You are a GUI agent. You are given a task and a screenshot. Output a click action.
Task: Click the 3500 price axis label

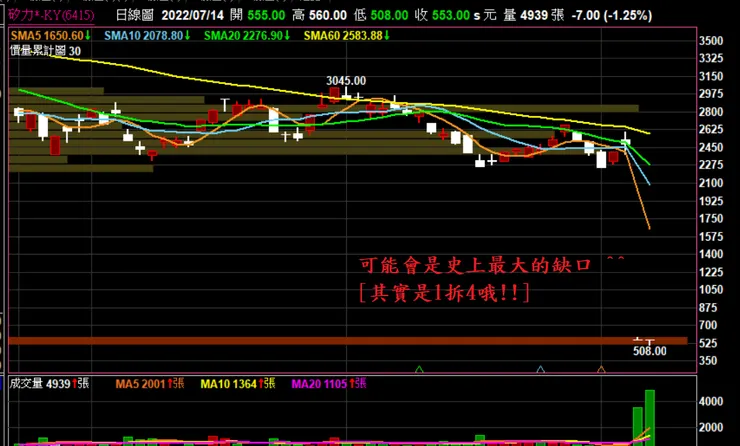coord(711,41)
